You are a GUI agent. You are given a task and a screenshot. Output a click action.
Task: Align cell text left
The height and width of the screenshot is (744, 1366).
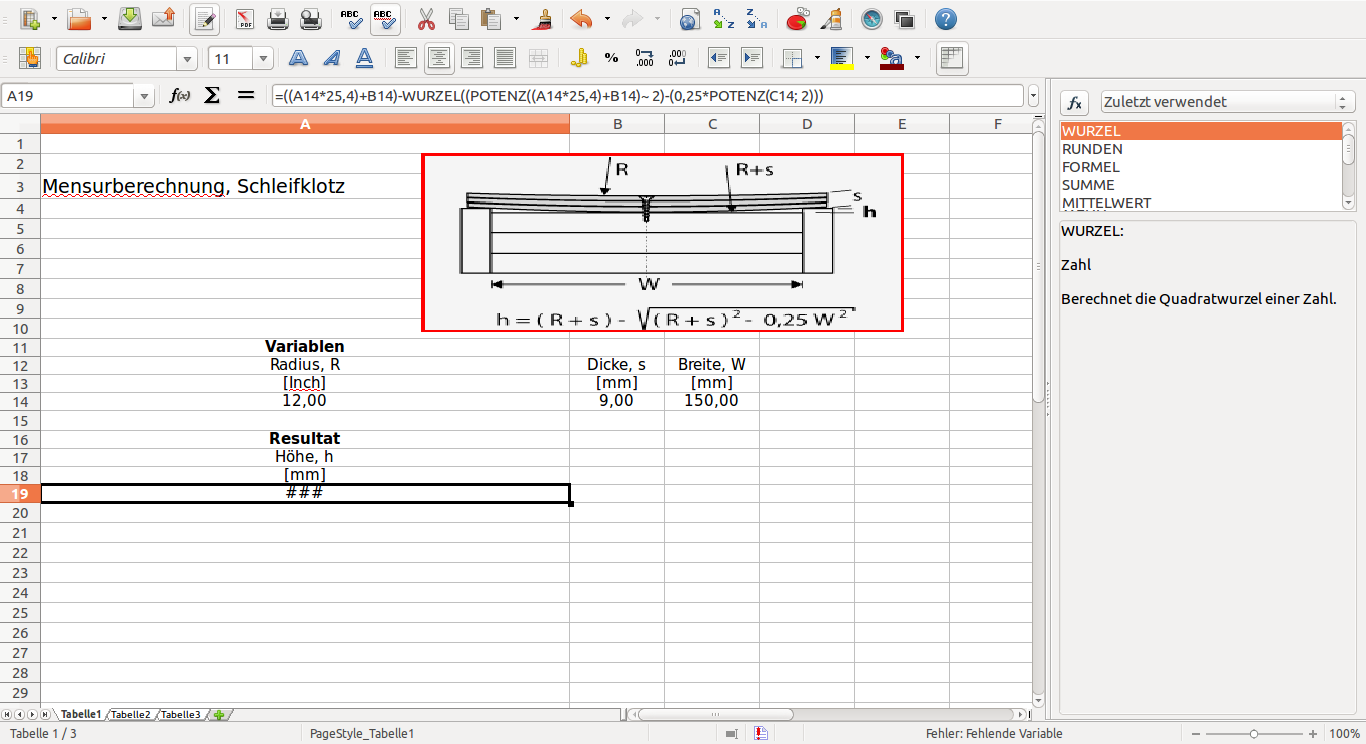pyautogui.click(x=405, y=58)
